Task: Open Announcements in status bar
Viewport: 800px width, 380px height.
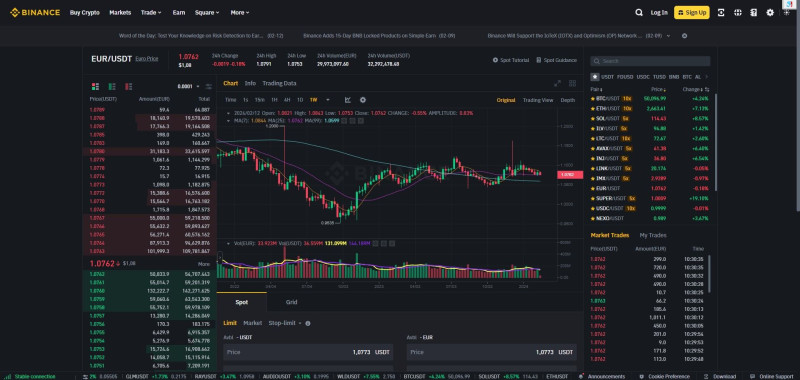Action: point(602,376)
